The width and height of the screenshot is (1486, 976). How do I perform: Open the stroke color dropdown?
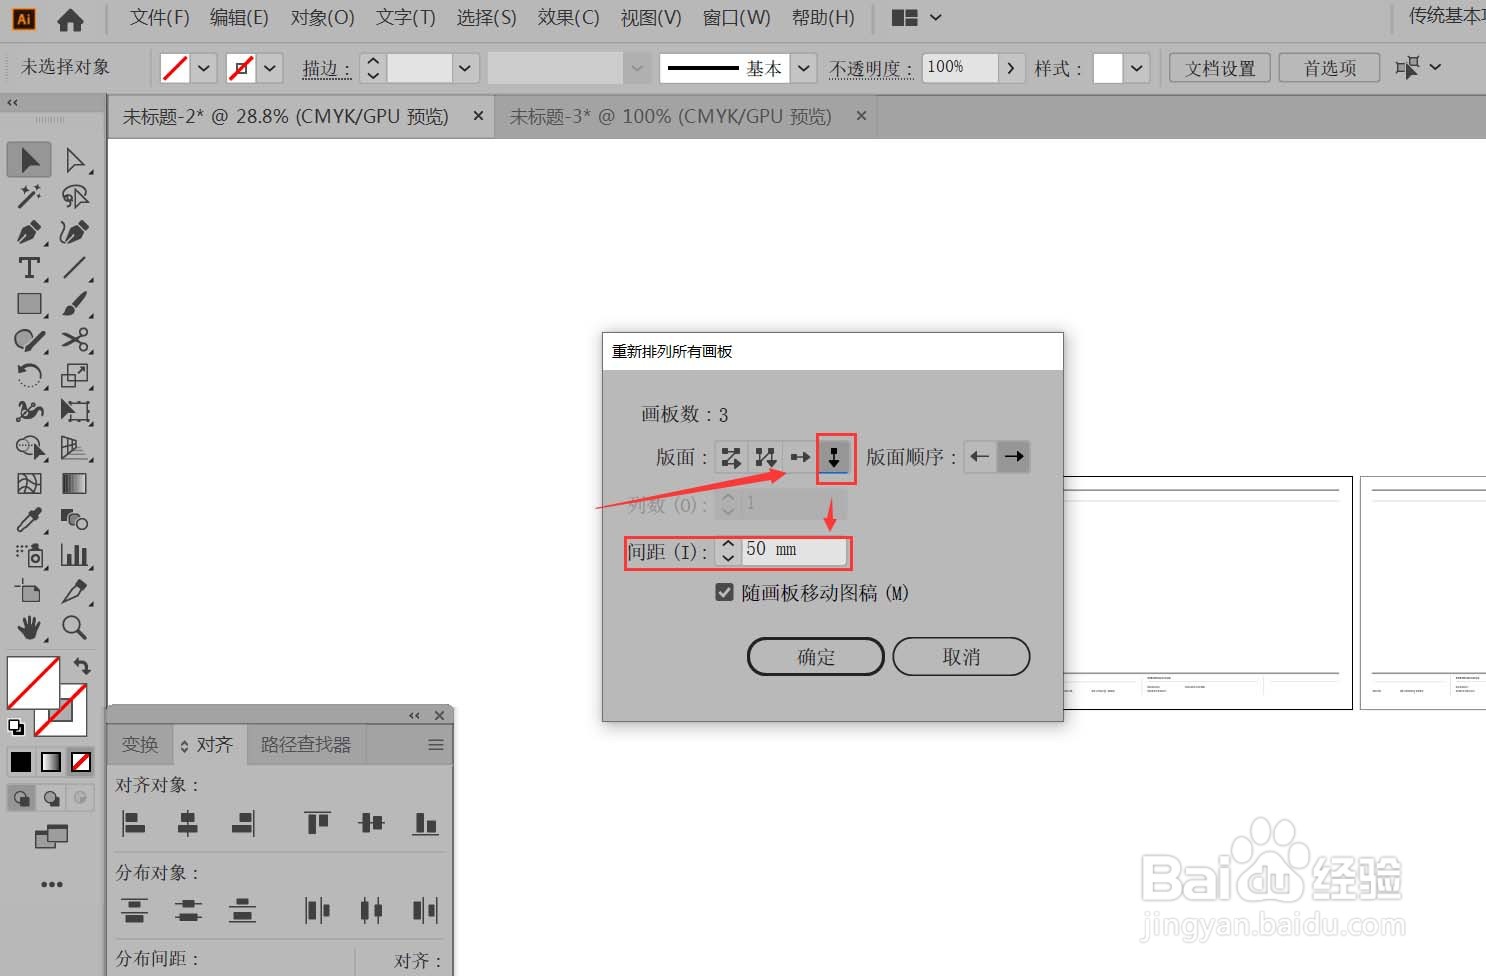coord(270,68)
